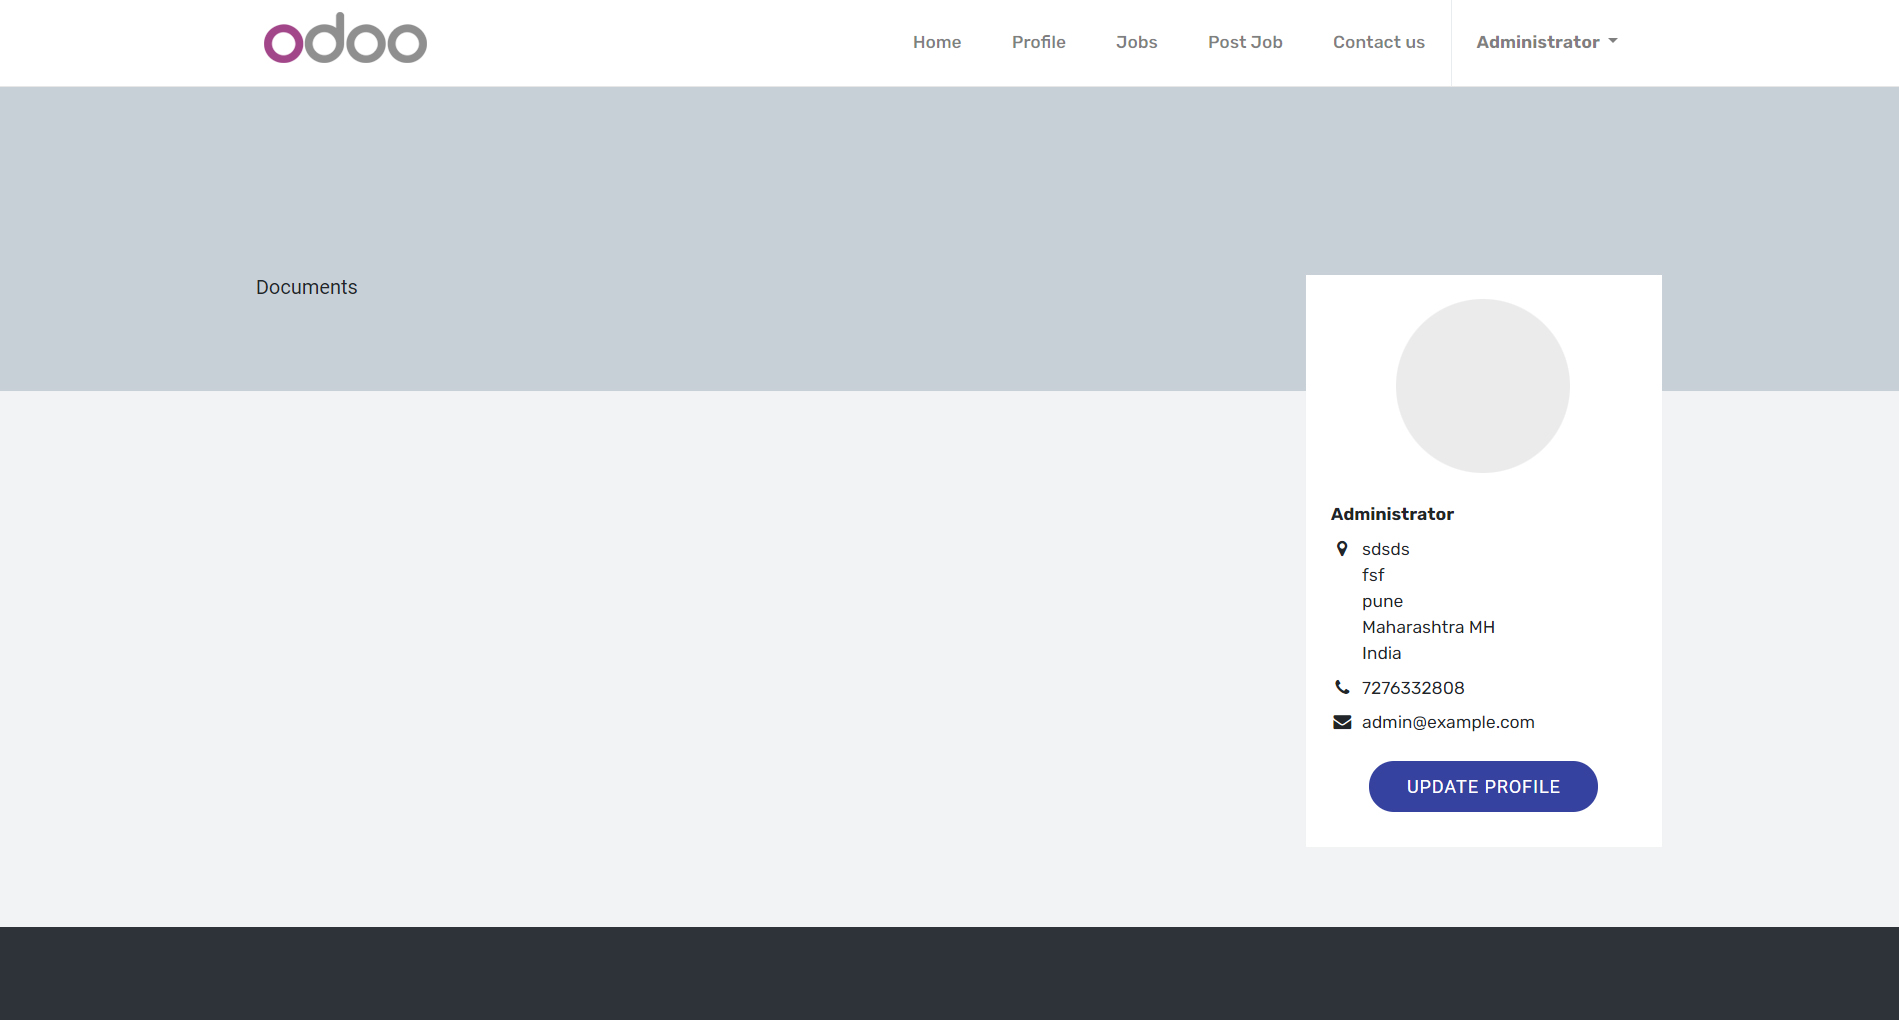Image resolution: width=1899 pixels, height=1020 pixels.
Task: Click the location pin icon
Action: point(1342,549)
